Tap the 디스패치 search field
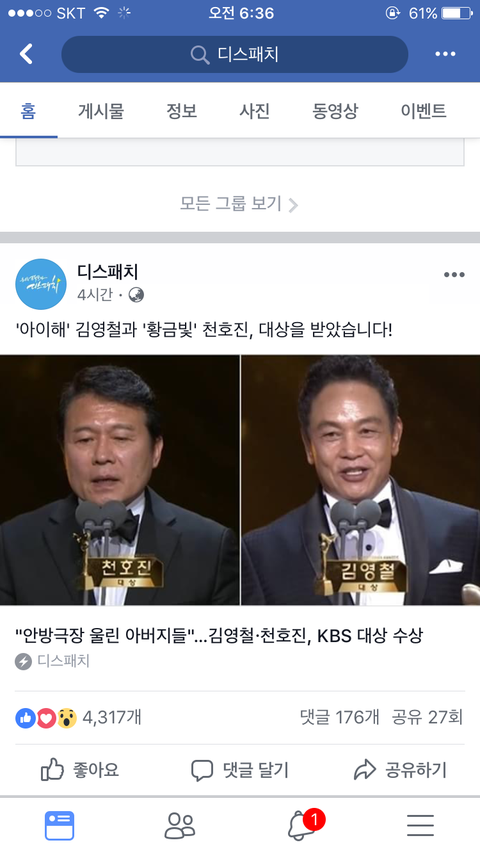Image resolution: width=480 pixels, height=854 pixels. click(235, 54)
